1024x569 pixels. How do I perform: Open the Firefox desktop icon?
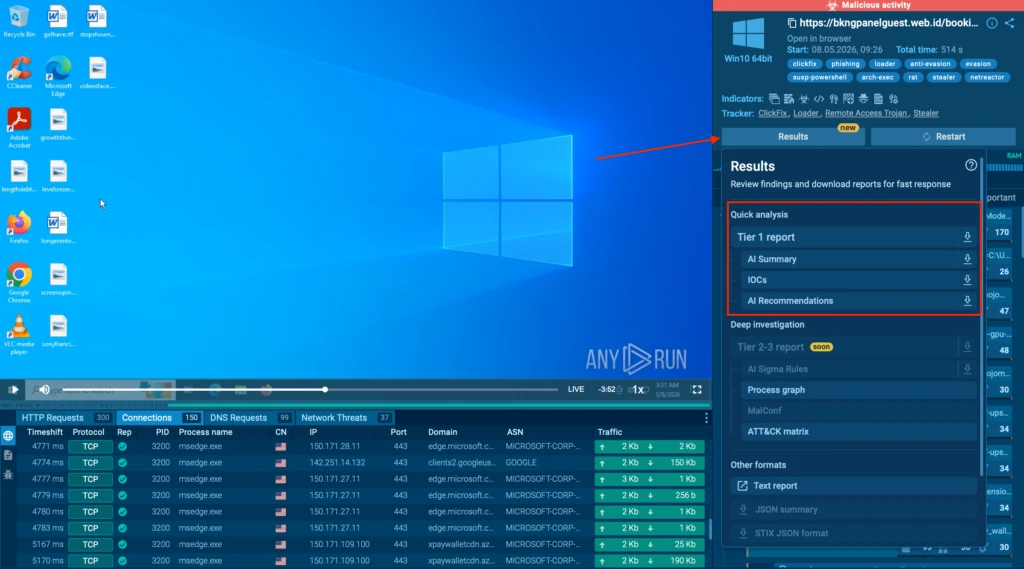[x=19, y=227]
